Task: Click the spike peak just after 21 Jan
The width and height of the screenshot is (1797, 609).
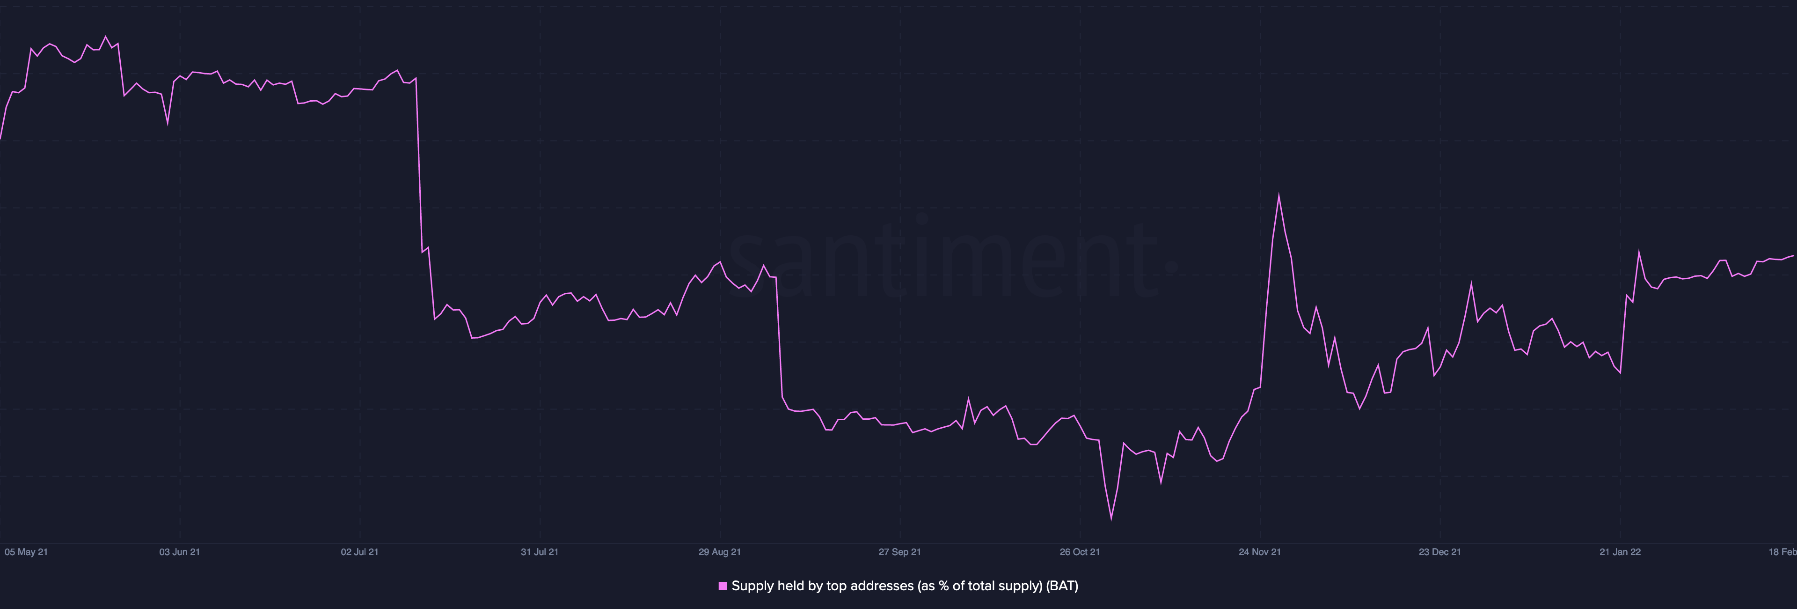Action: [x=1639, y=252]
